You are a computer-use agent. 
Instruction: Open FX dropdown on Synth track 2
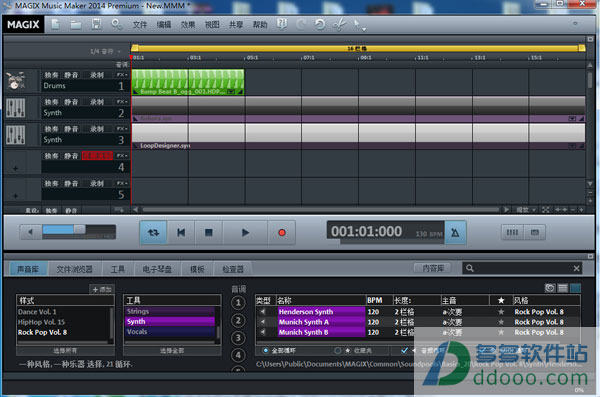[122, 102]
